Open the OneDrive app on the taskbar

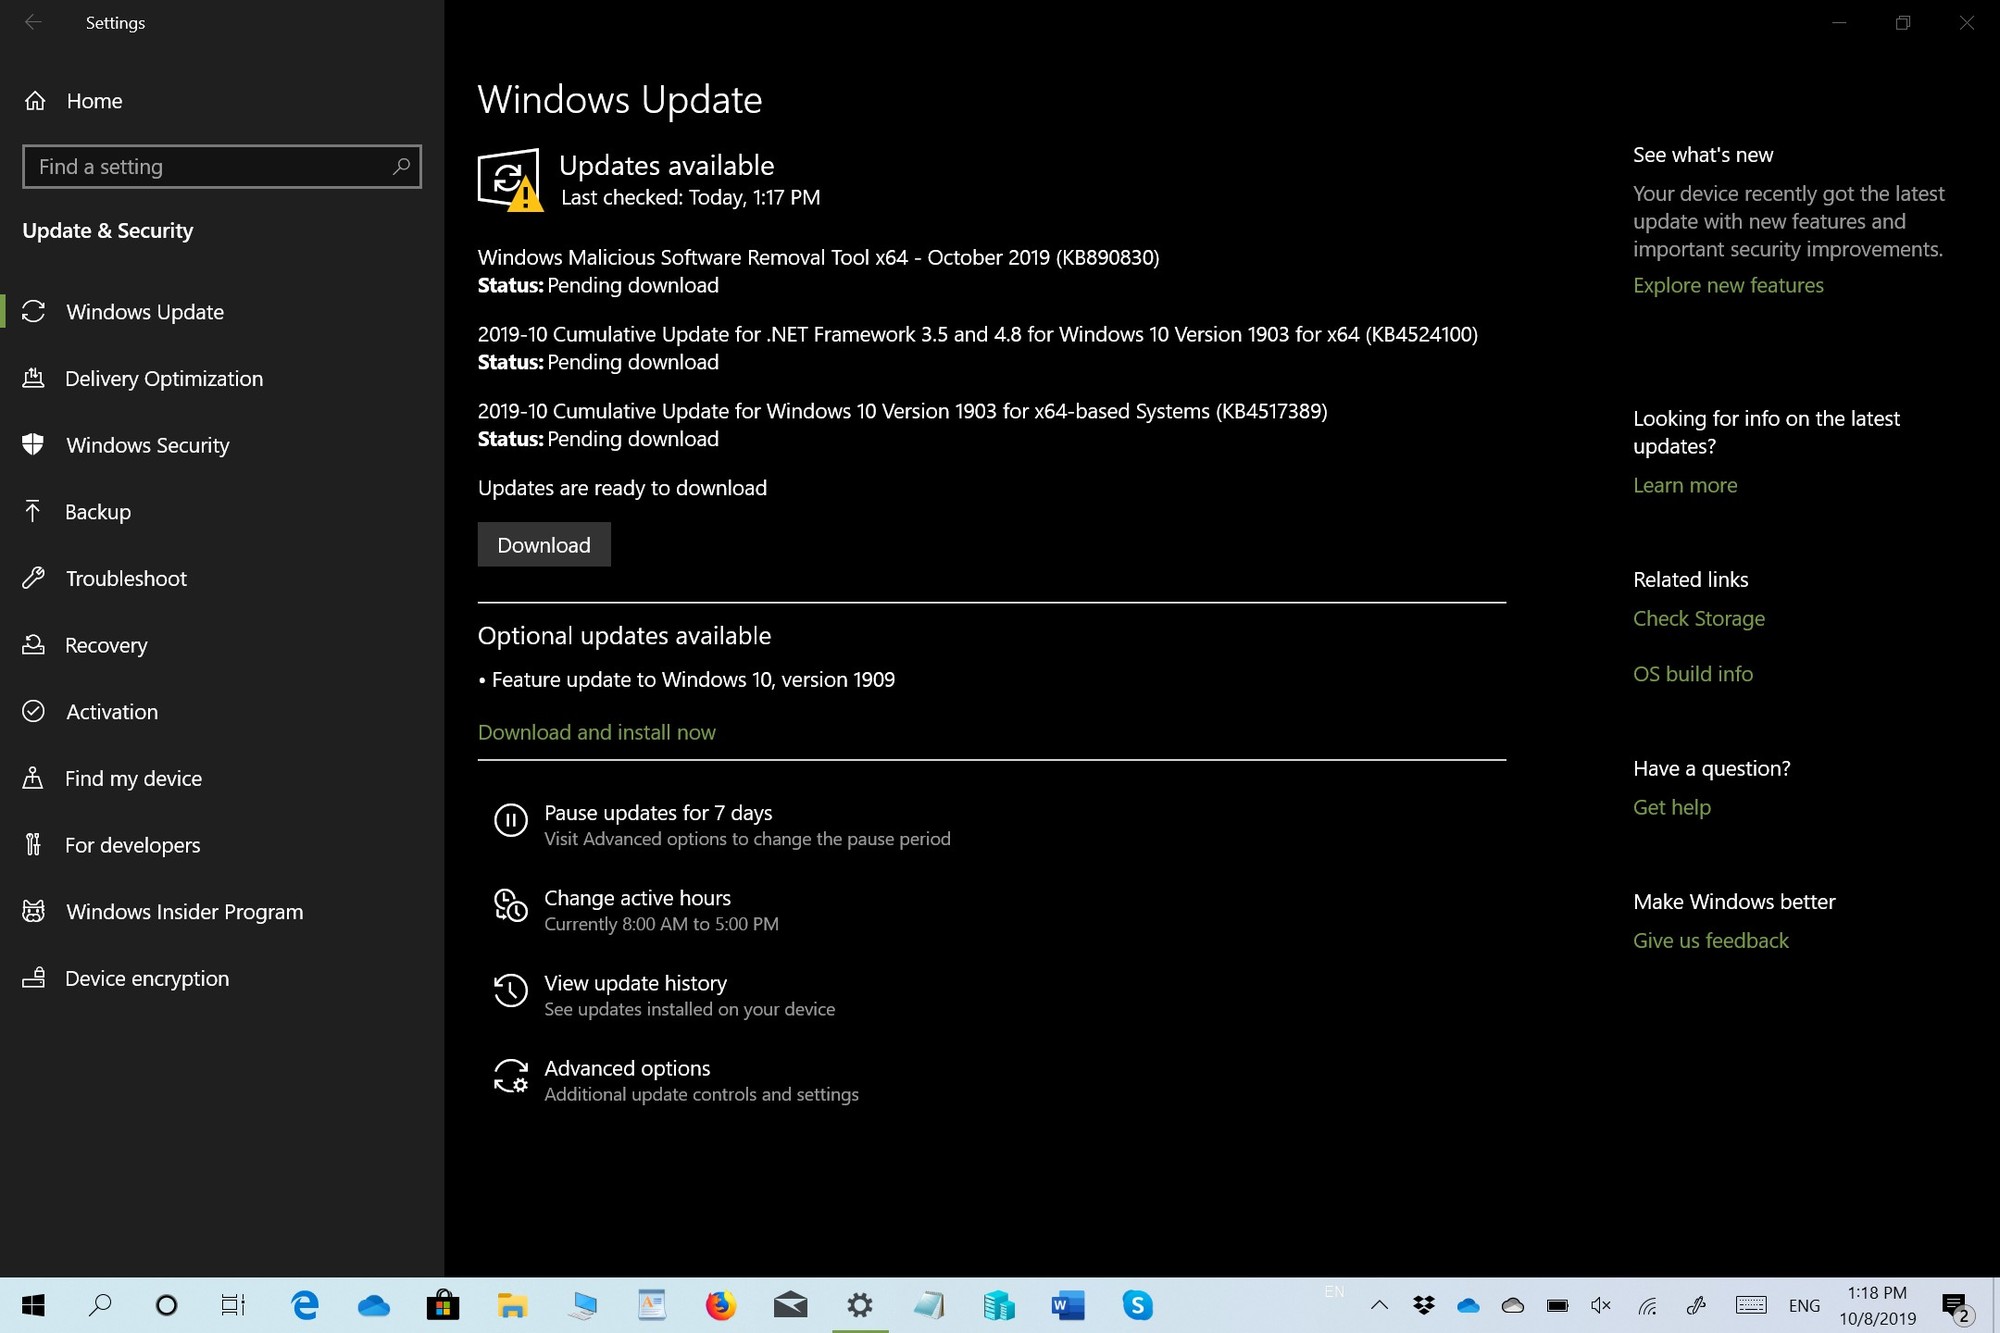pyautogui.click(x=374, y=1305)
